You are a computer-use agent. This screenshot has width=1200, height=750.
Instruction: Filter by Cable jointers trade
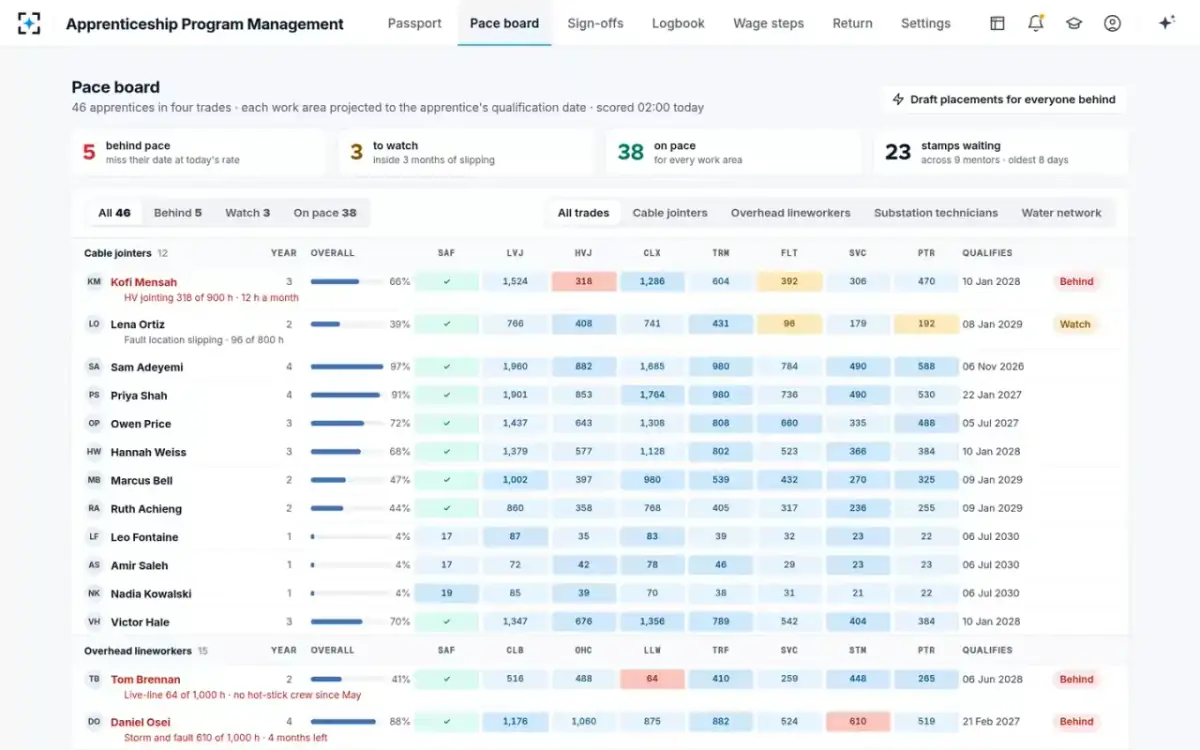point(670,213)
